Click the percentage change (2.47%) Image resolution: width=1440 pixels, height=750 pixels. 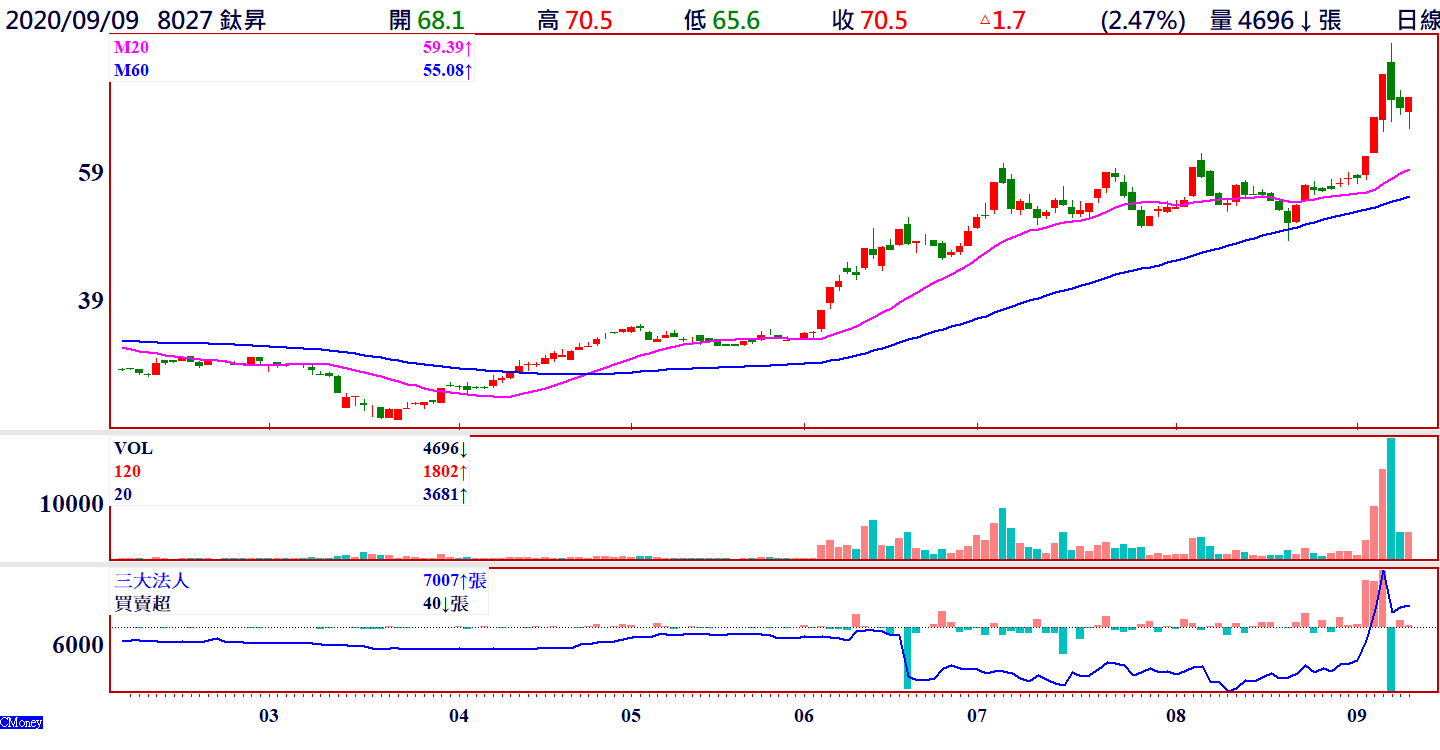point(1143,20)
